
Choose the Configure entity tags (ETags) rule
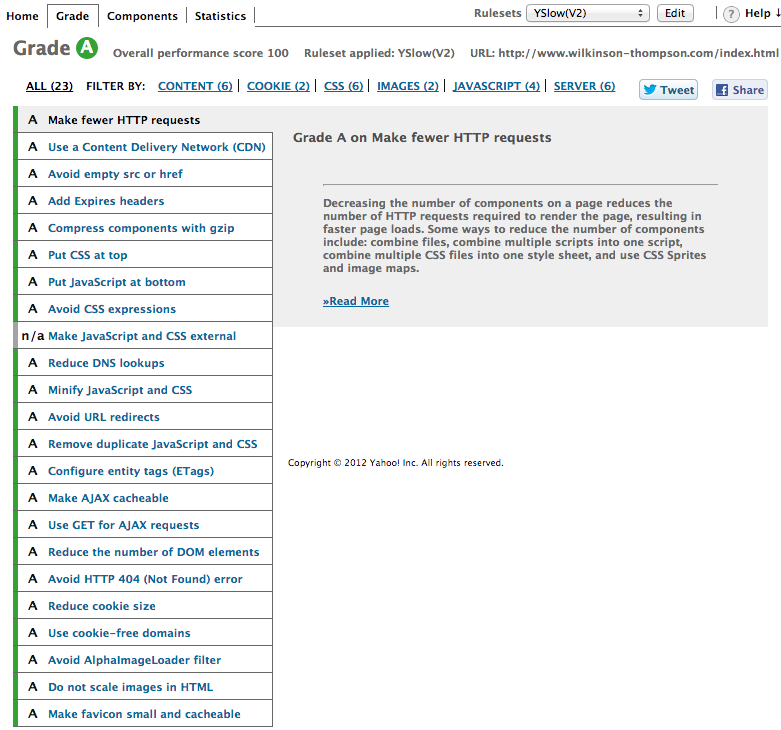click(131, 471)
